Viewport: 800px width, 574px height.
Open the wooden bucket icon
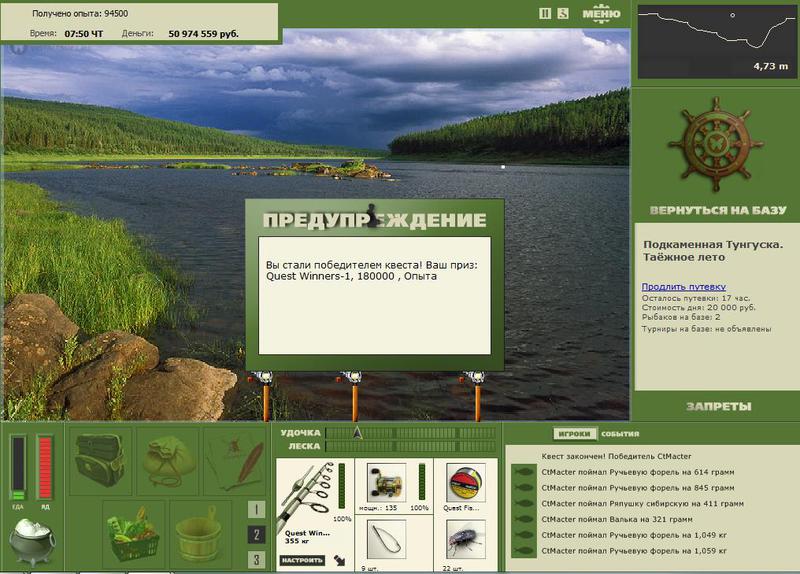coord(199,534)
